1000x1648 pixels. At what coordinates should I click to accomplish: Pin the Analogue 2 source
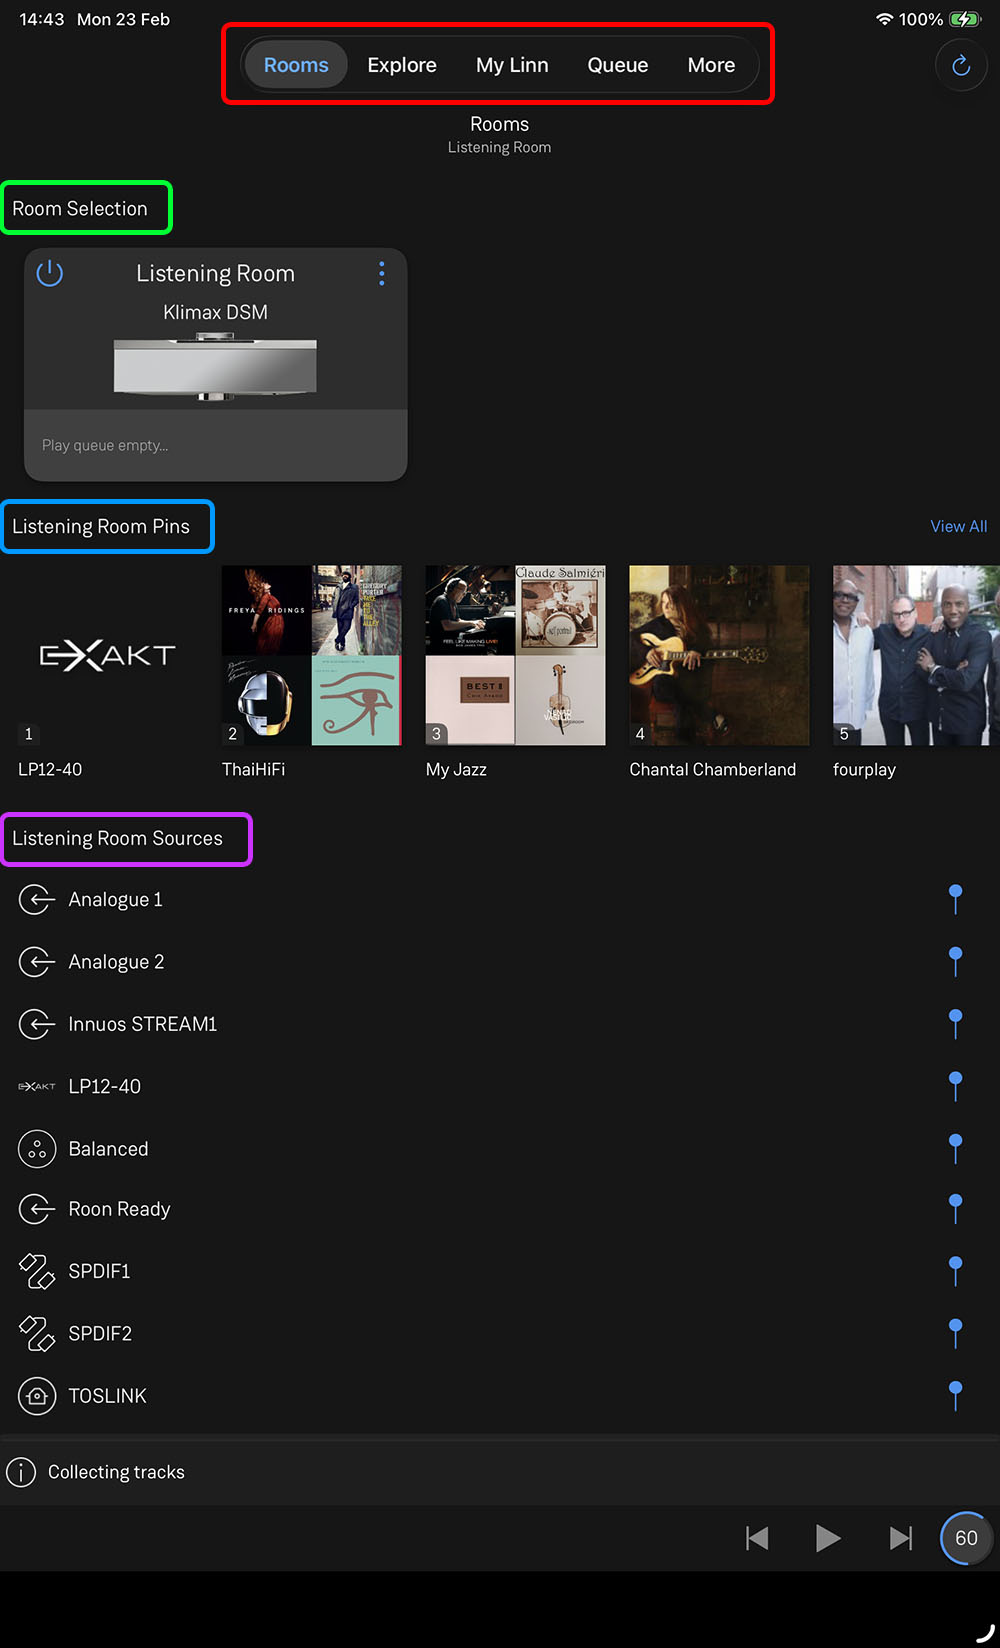click(x=955, y=961)
